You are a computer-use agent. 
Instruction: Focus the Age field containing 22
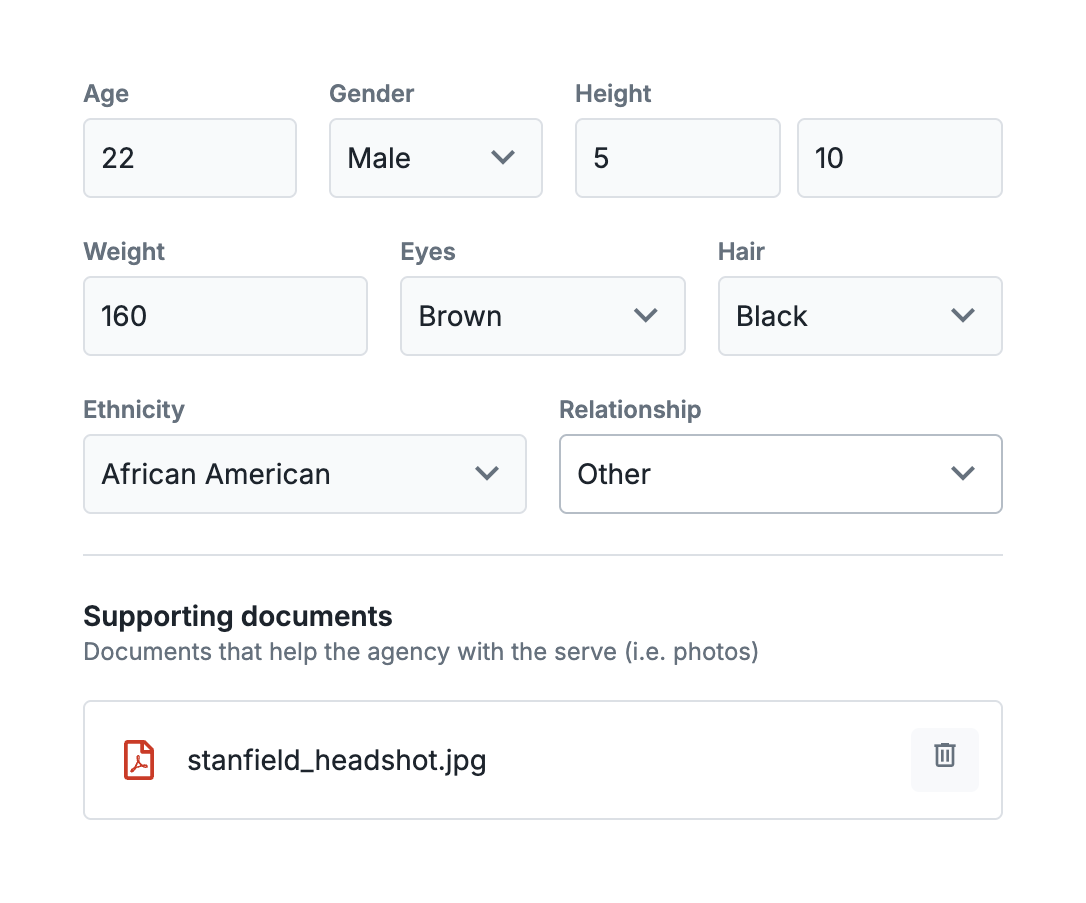pyautogui.click(x=189, y=158)
